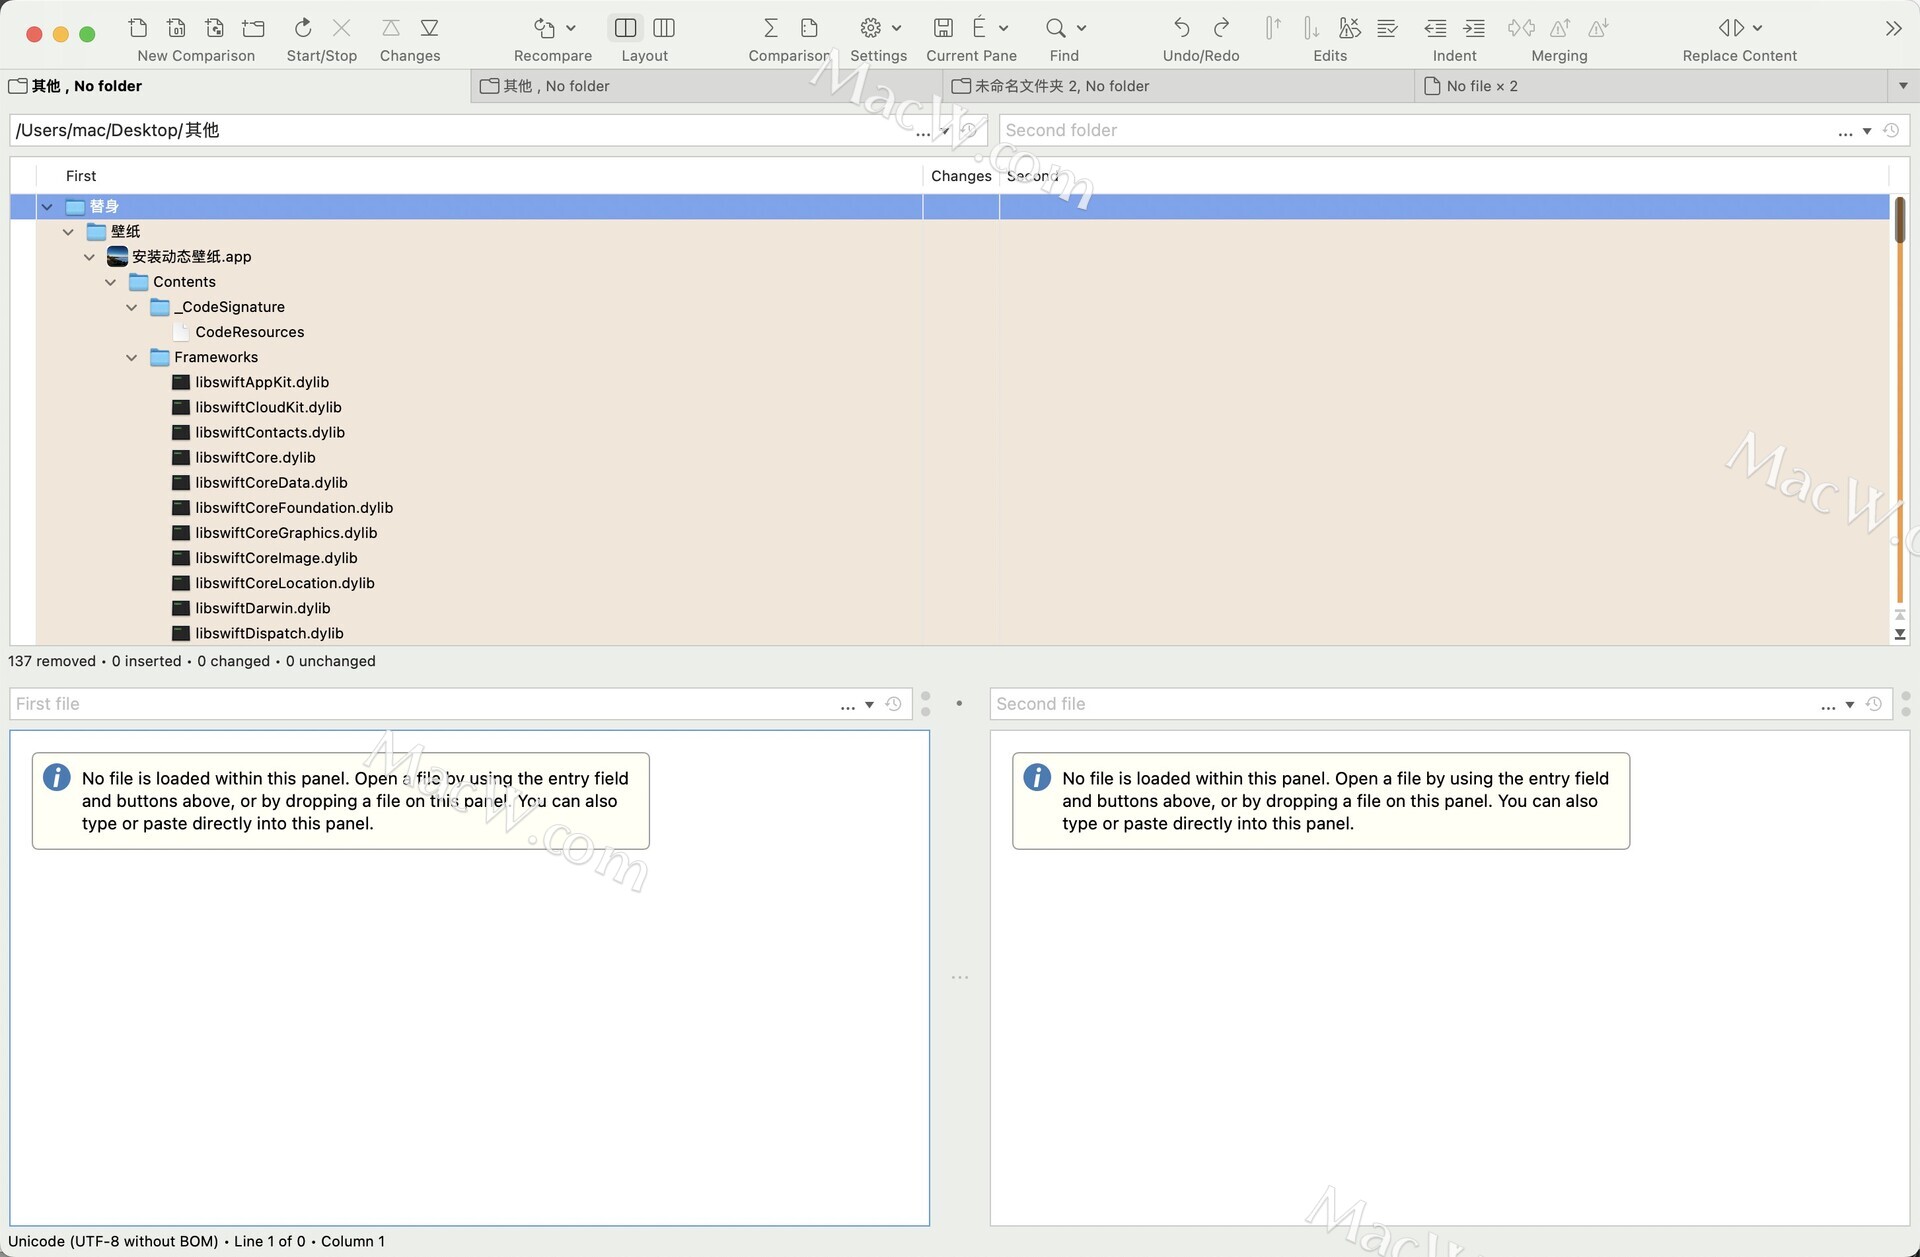Show more toolbar items chevron
Screen dimensions: 1920x1257
click(x=1893, y=28)
